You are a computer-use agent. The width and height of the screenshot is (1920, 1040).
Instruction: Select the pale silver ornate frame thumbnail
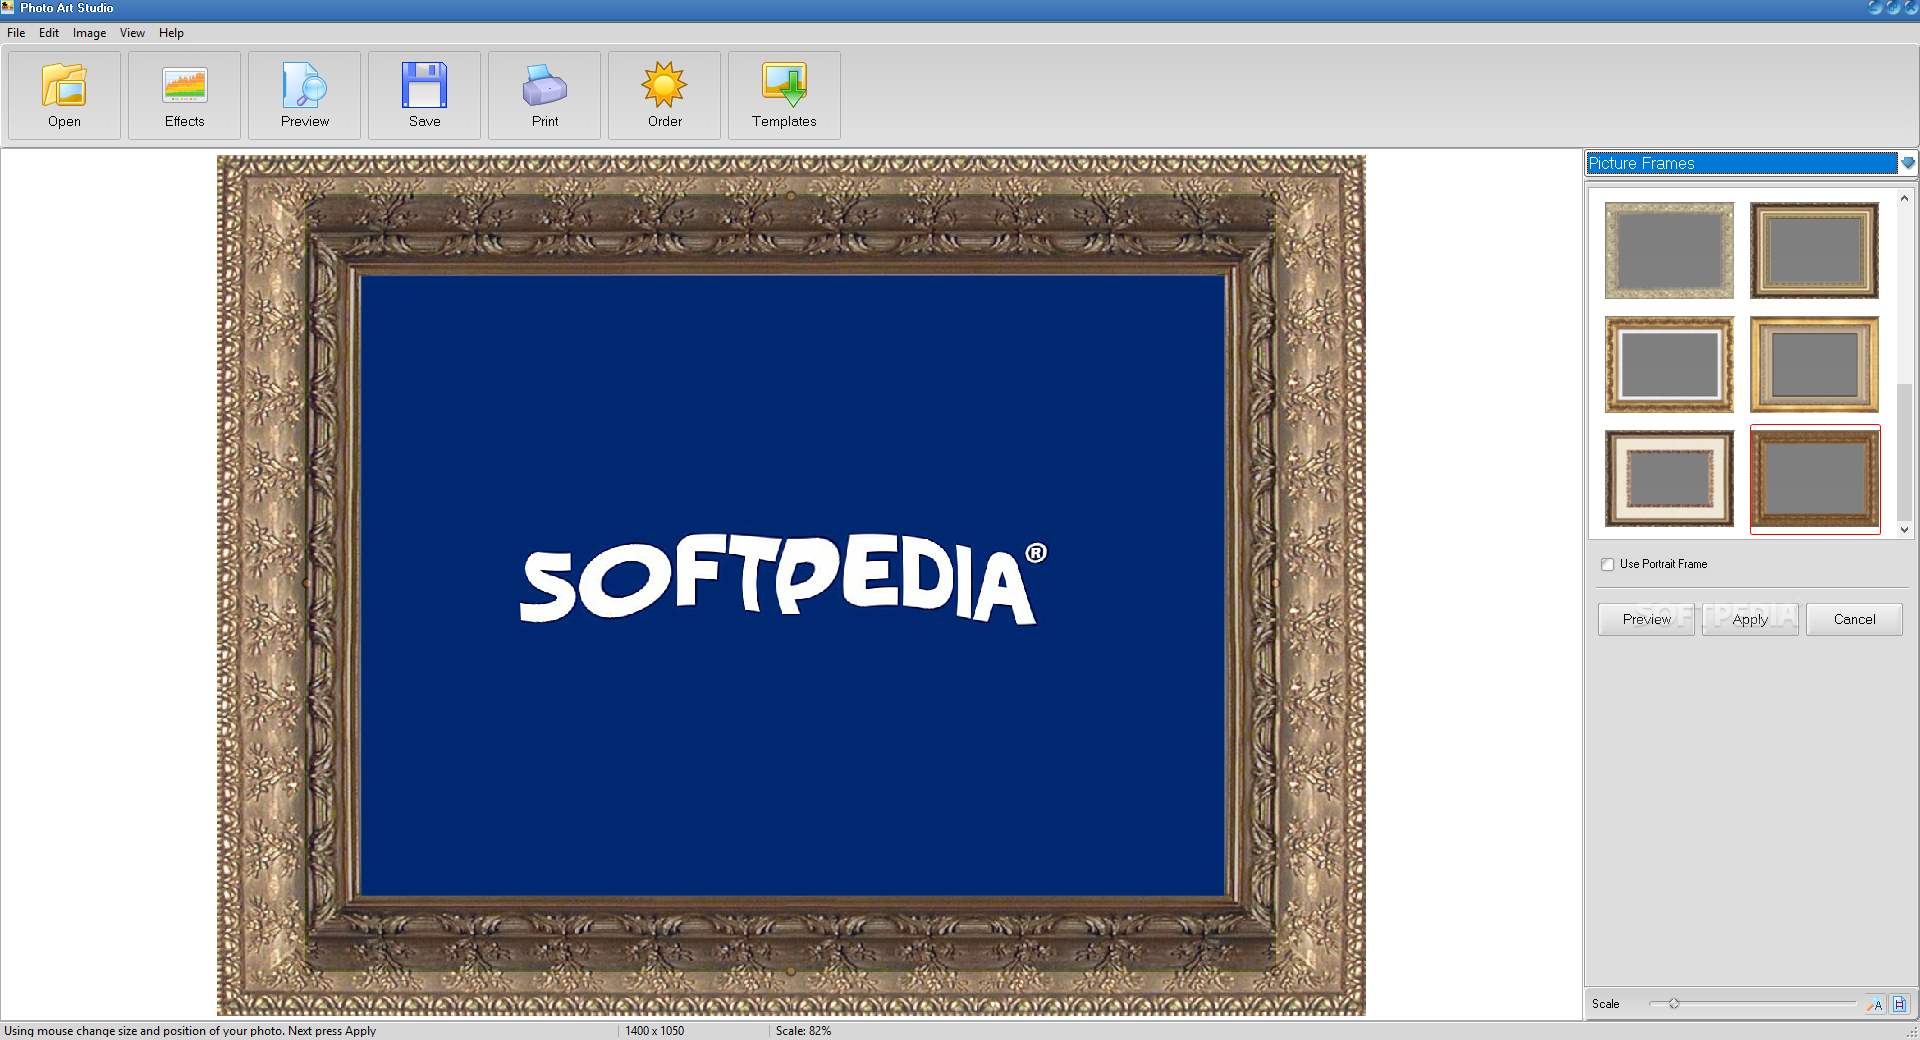[1669, 250]
